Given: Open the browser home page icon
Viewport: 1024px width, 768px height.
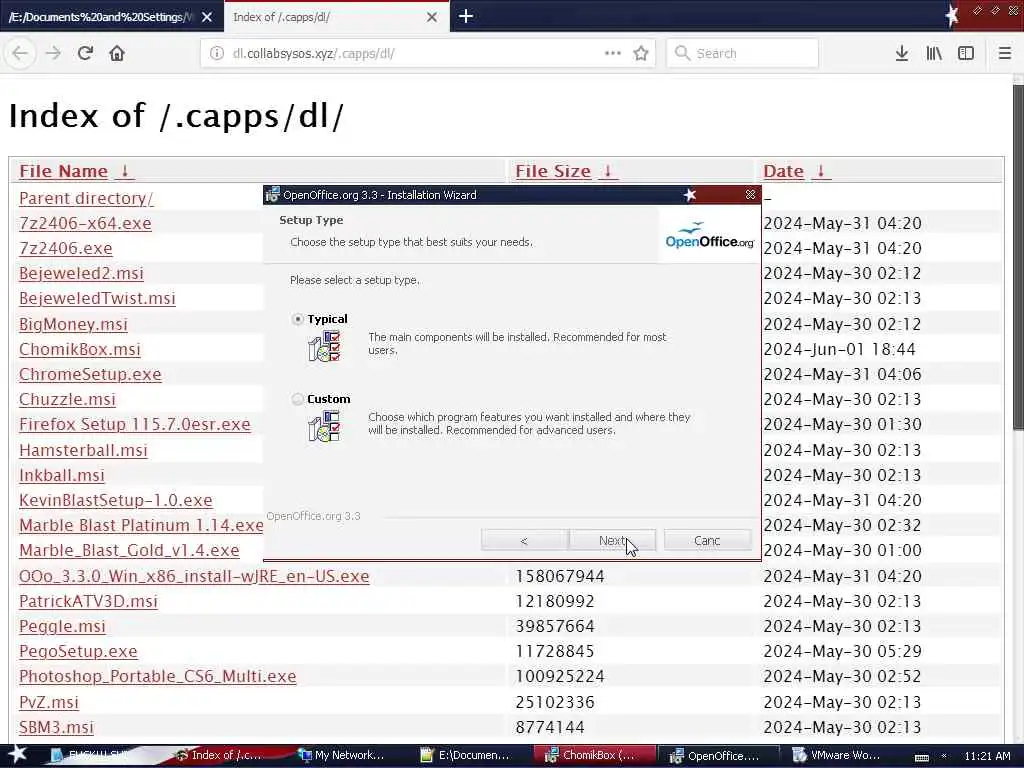Looking at the screenshot, I should (x=117, y=53).
